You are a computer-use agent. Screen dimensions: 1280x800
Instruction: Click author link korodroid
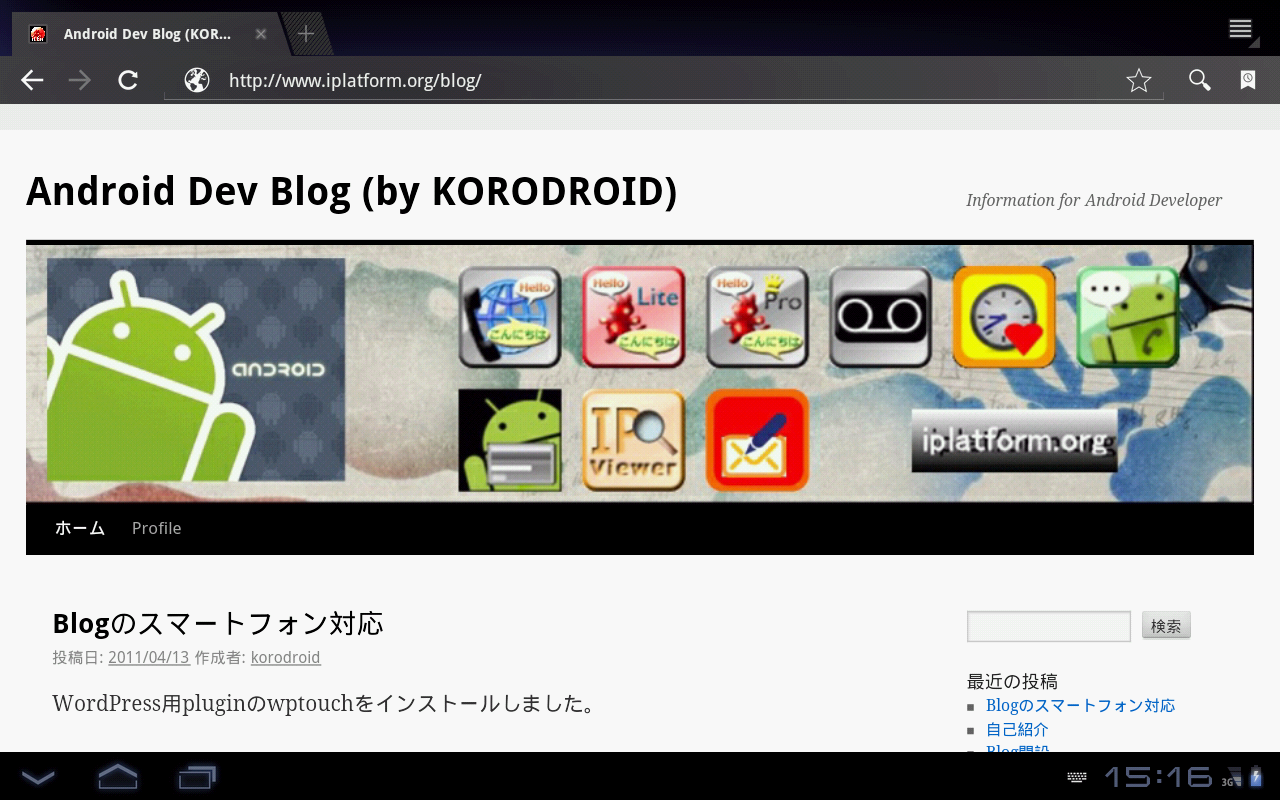(x=285, y=657)
